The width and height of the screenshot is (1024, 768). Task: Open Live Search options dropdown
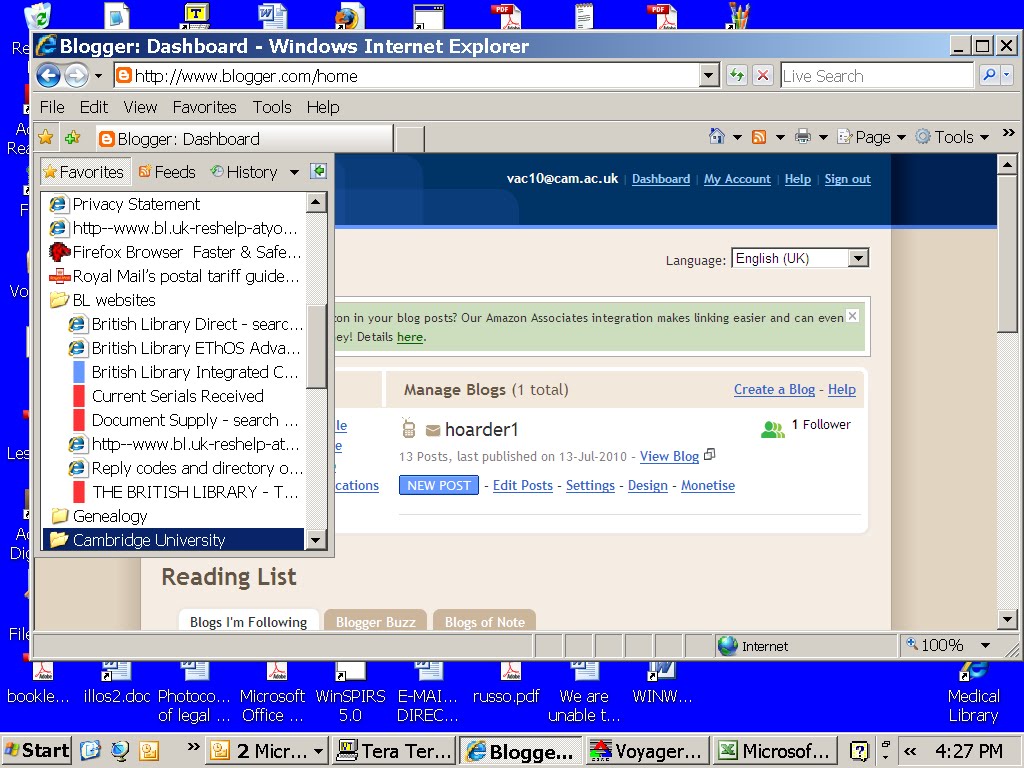tap(1006, 76)
